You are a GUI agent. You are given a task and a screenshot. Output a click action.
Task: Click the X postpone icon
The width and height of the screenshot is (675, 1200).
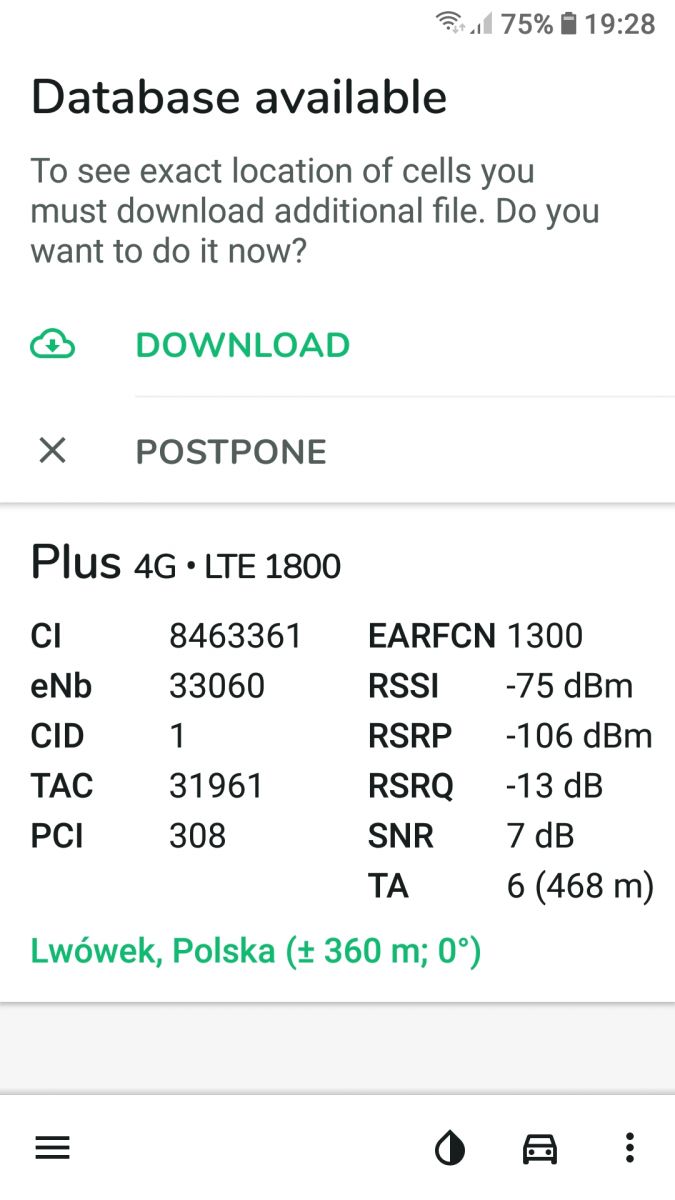pyautogui.click(x=52, y=451)
